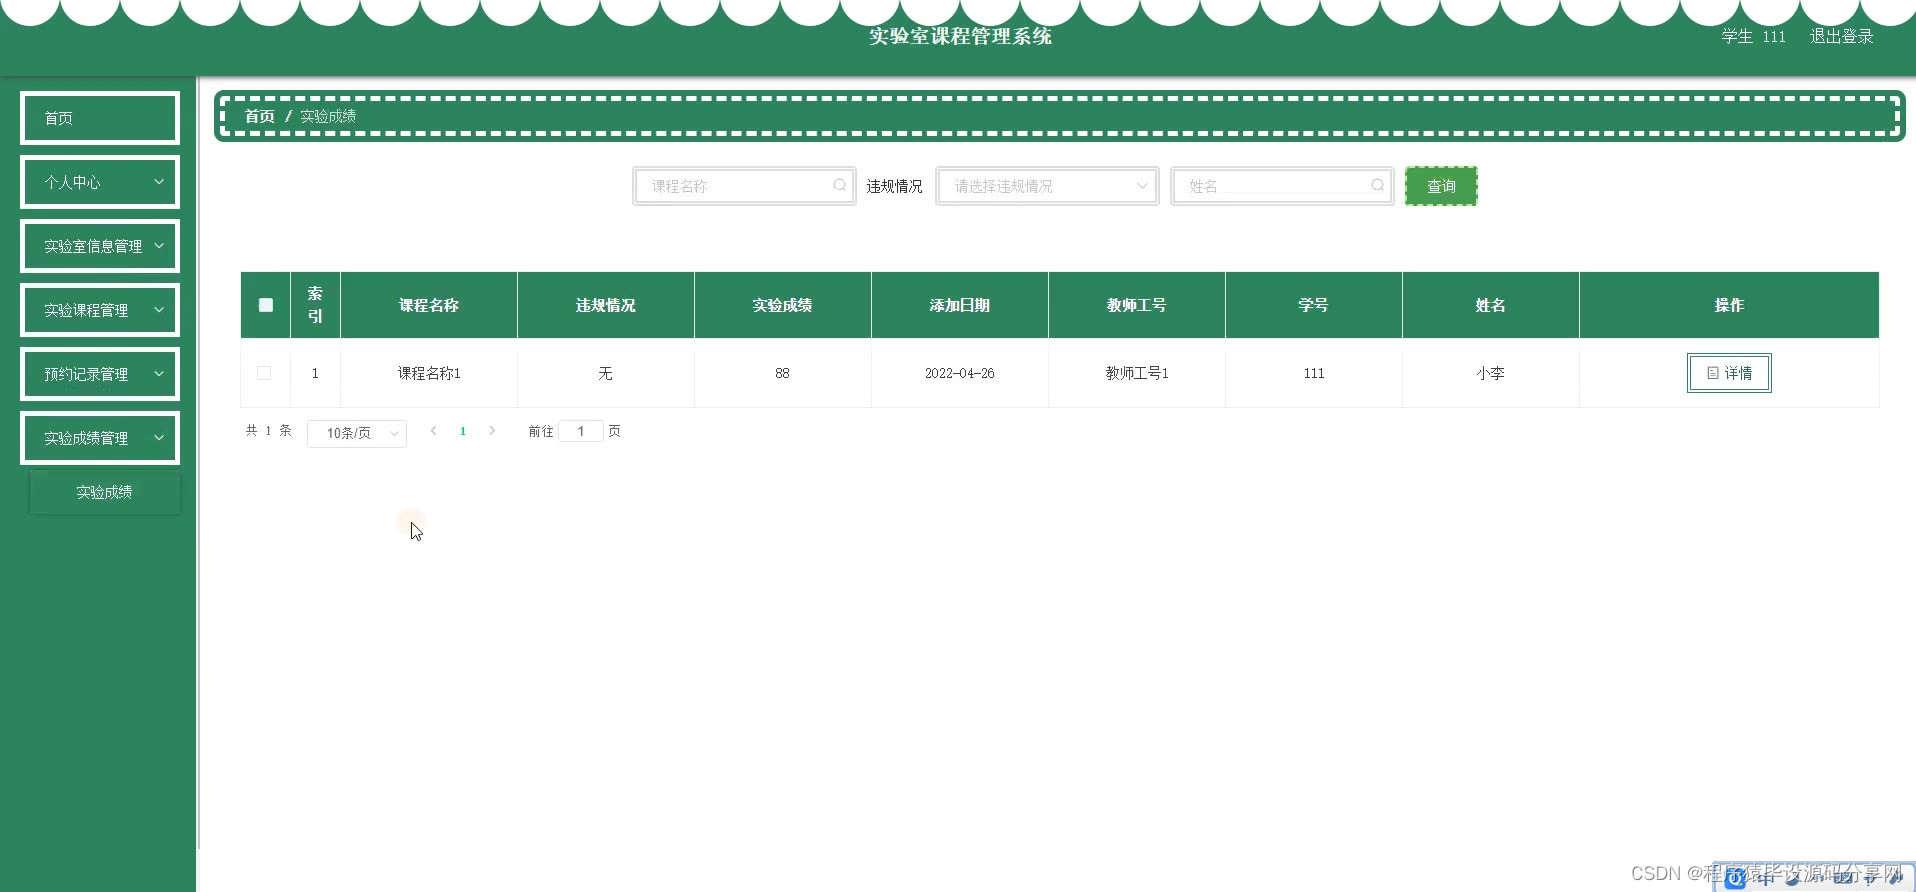1916x892 pixels.
Task: Click the cell 教师工号1
Action: tap(1137, 373)
